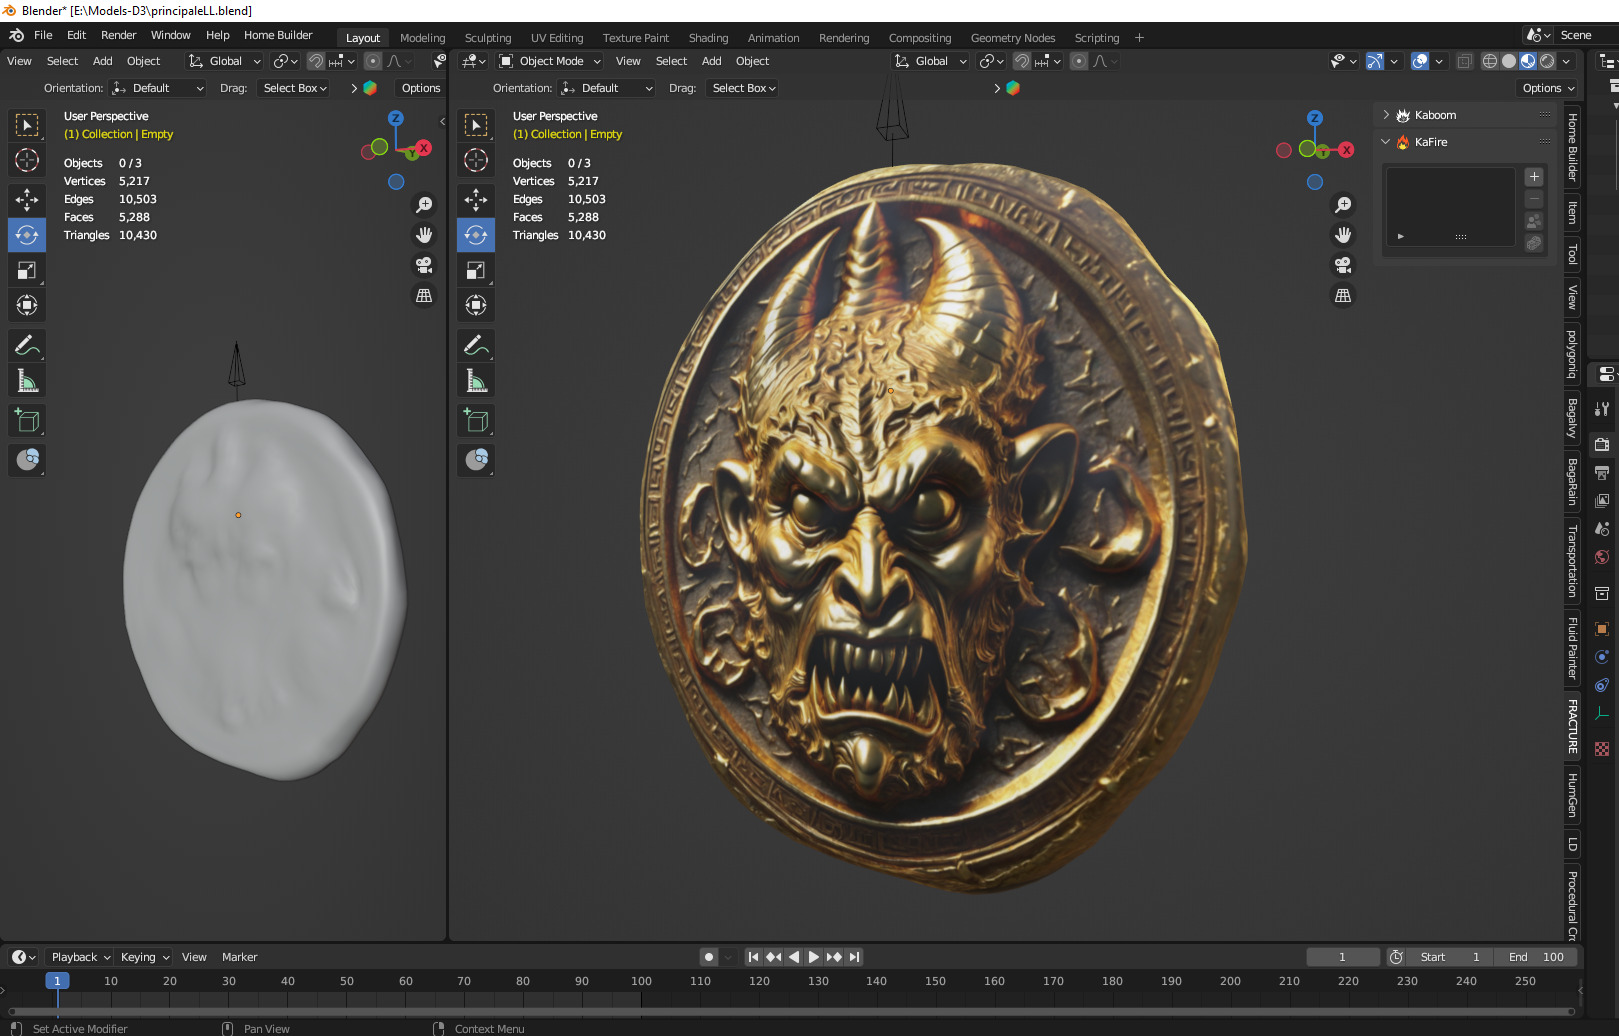Collapse the KaFire panel

pyautogui.click(x=1386, y=142)
